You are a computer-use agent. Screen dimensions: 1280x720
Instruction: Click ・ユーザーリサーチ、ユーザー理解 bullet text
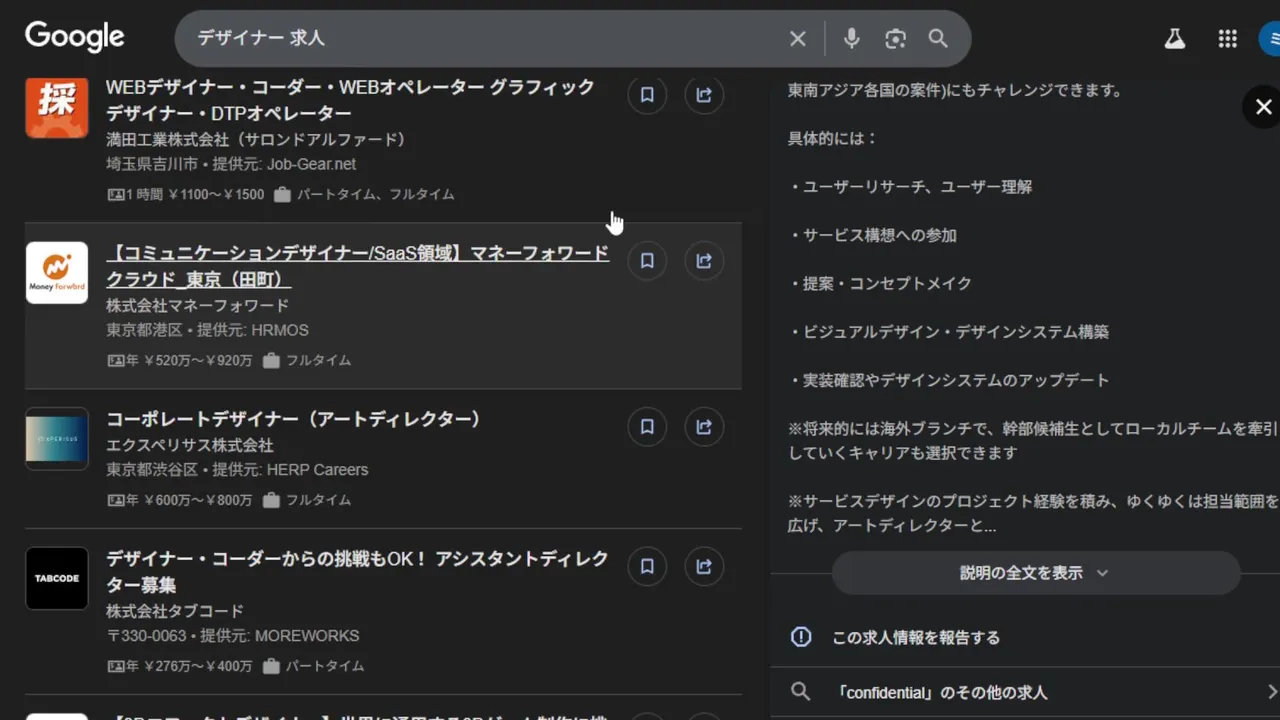[x=910, y=187]
